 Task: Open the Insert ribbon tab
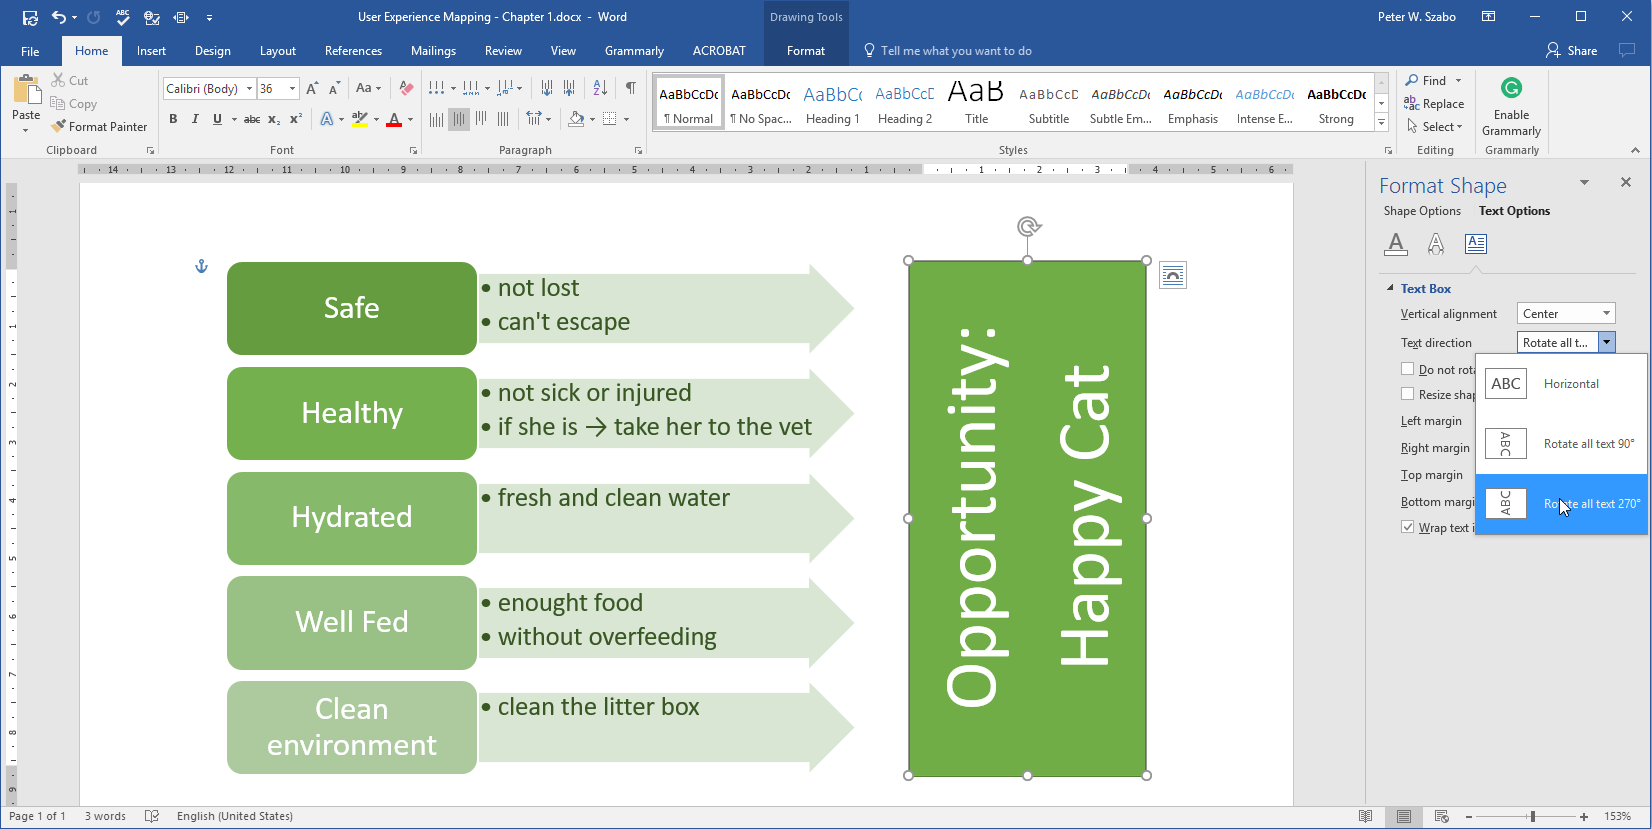[x=151, y=51]
